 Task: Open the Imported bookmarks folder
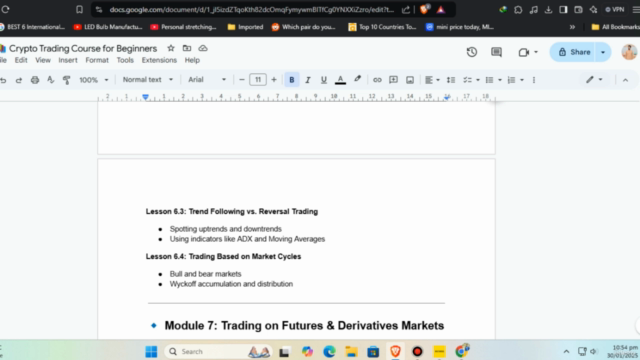tap(245, 27)
